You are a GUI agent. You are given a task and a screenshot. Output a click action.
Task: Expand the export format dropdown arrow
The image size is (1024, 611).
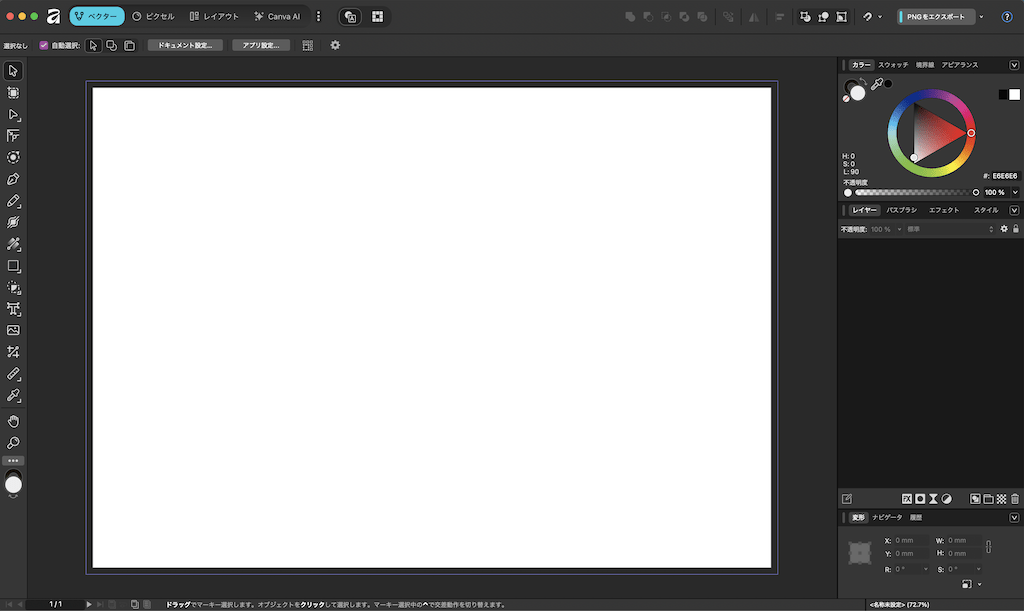pos(981,17)
